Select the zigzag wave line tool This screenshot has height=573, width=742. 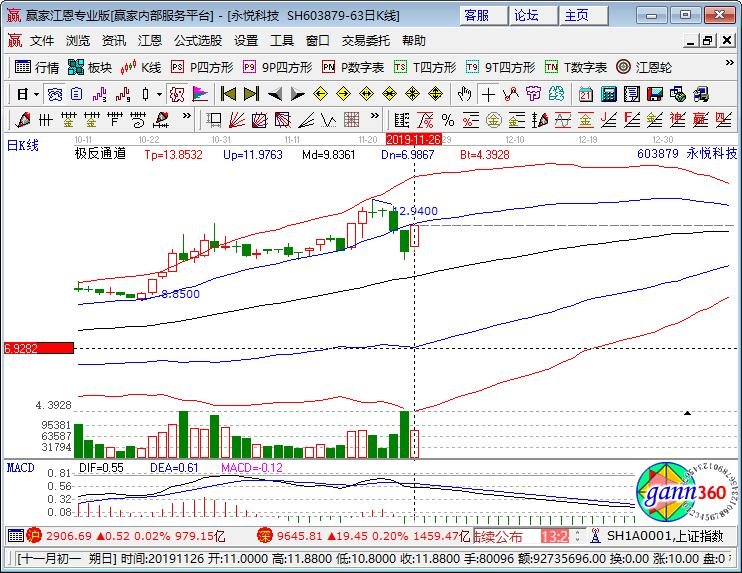pyautogui.click(x=328, y=120)
